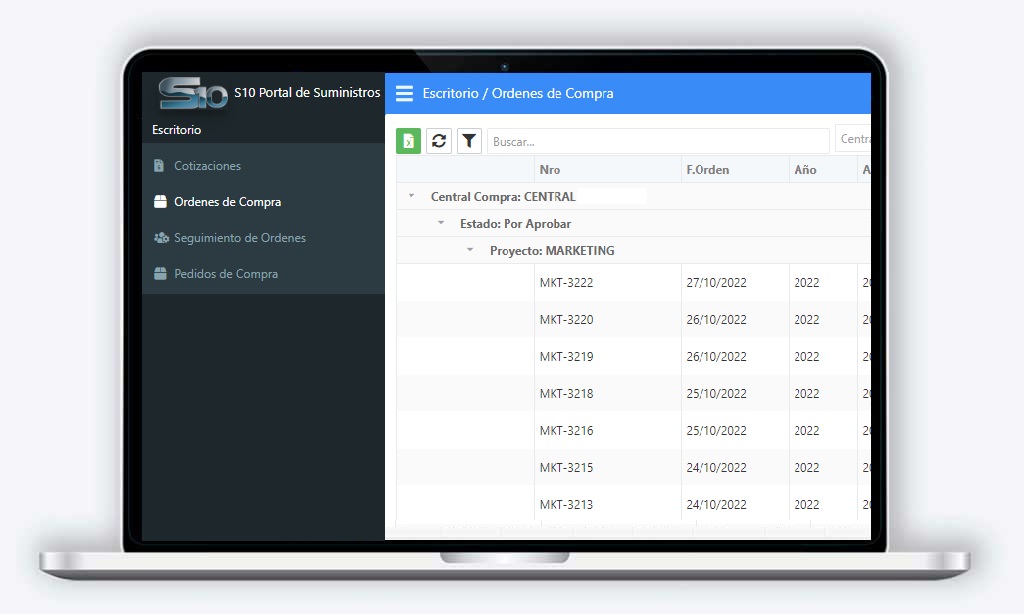Click the S10 Portal de Suministros title
Screen dimensions: 1024x614
[x=307, y=93]
